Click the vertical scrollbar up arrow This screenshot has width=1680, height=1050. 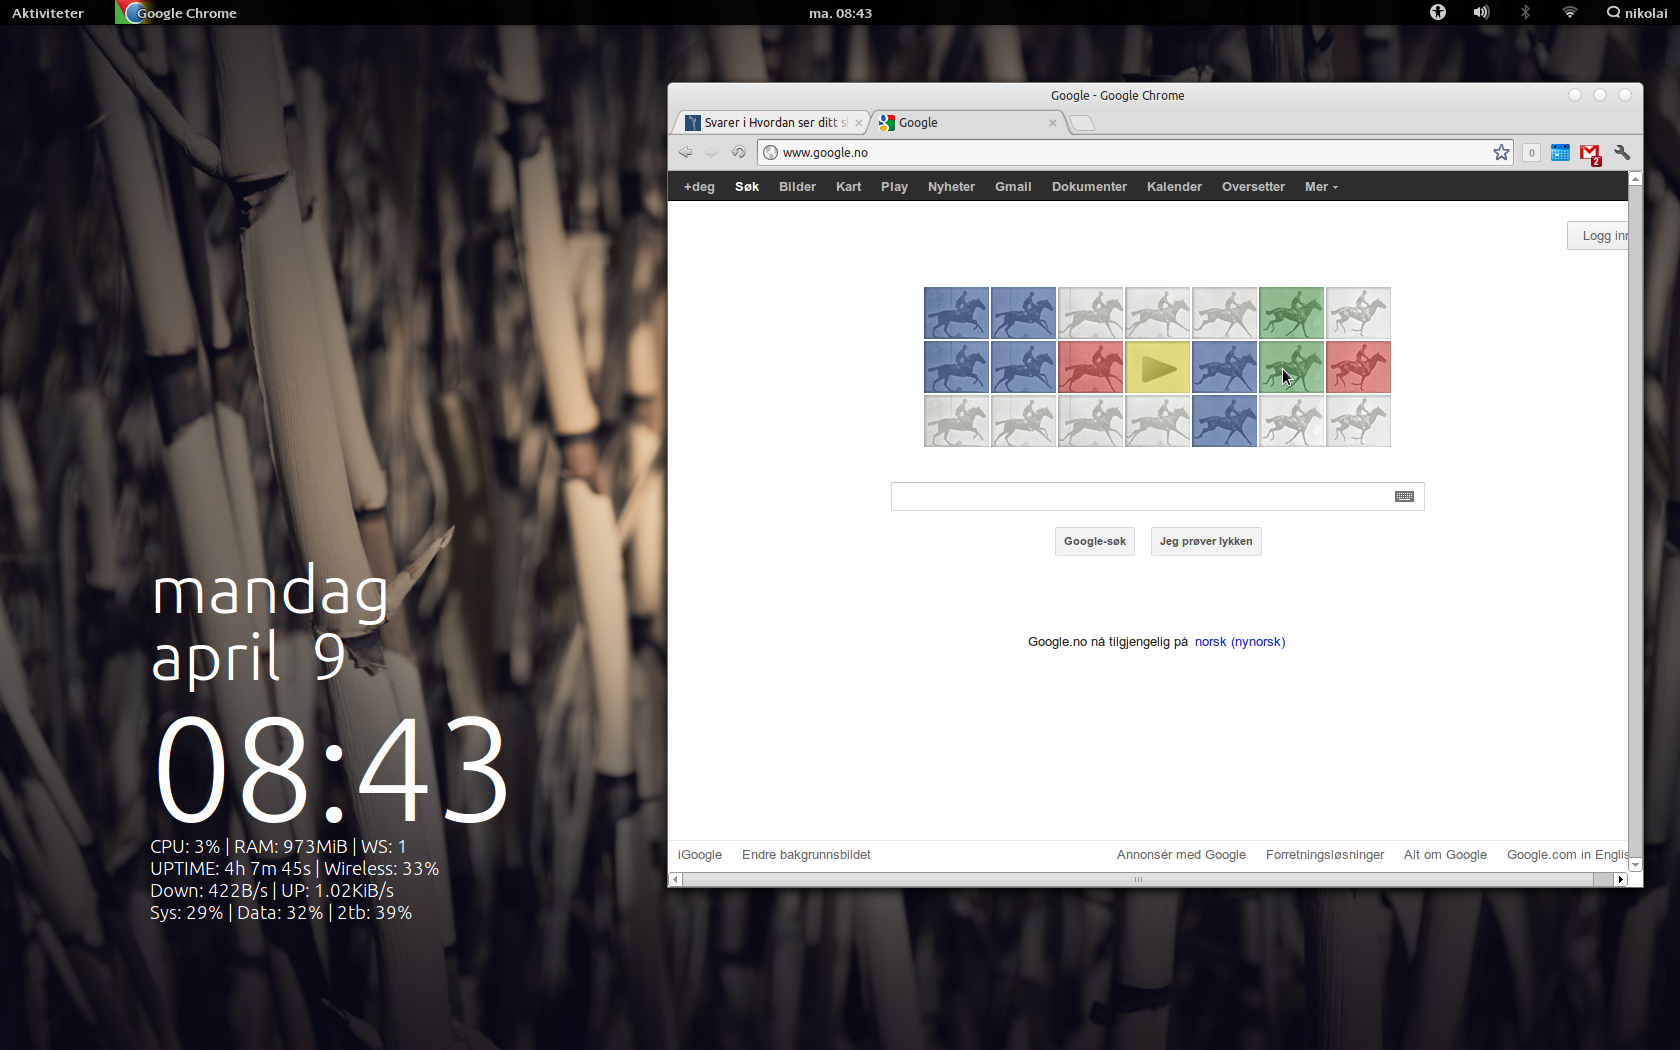click(x=1635, y=178)
